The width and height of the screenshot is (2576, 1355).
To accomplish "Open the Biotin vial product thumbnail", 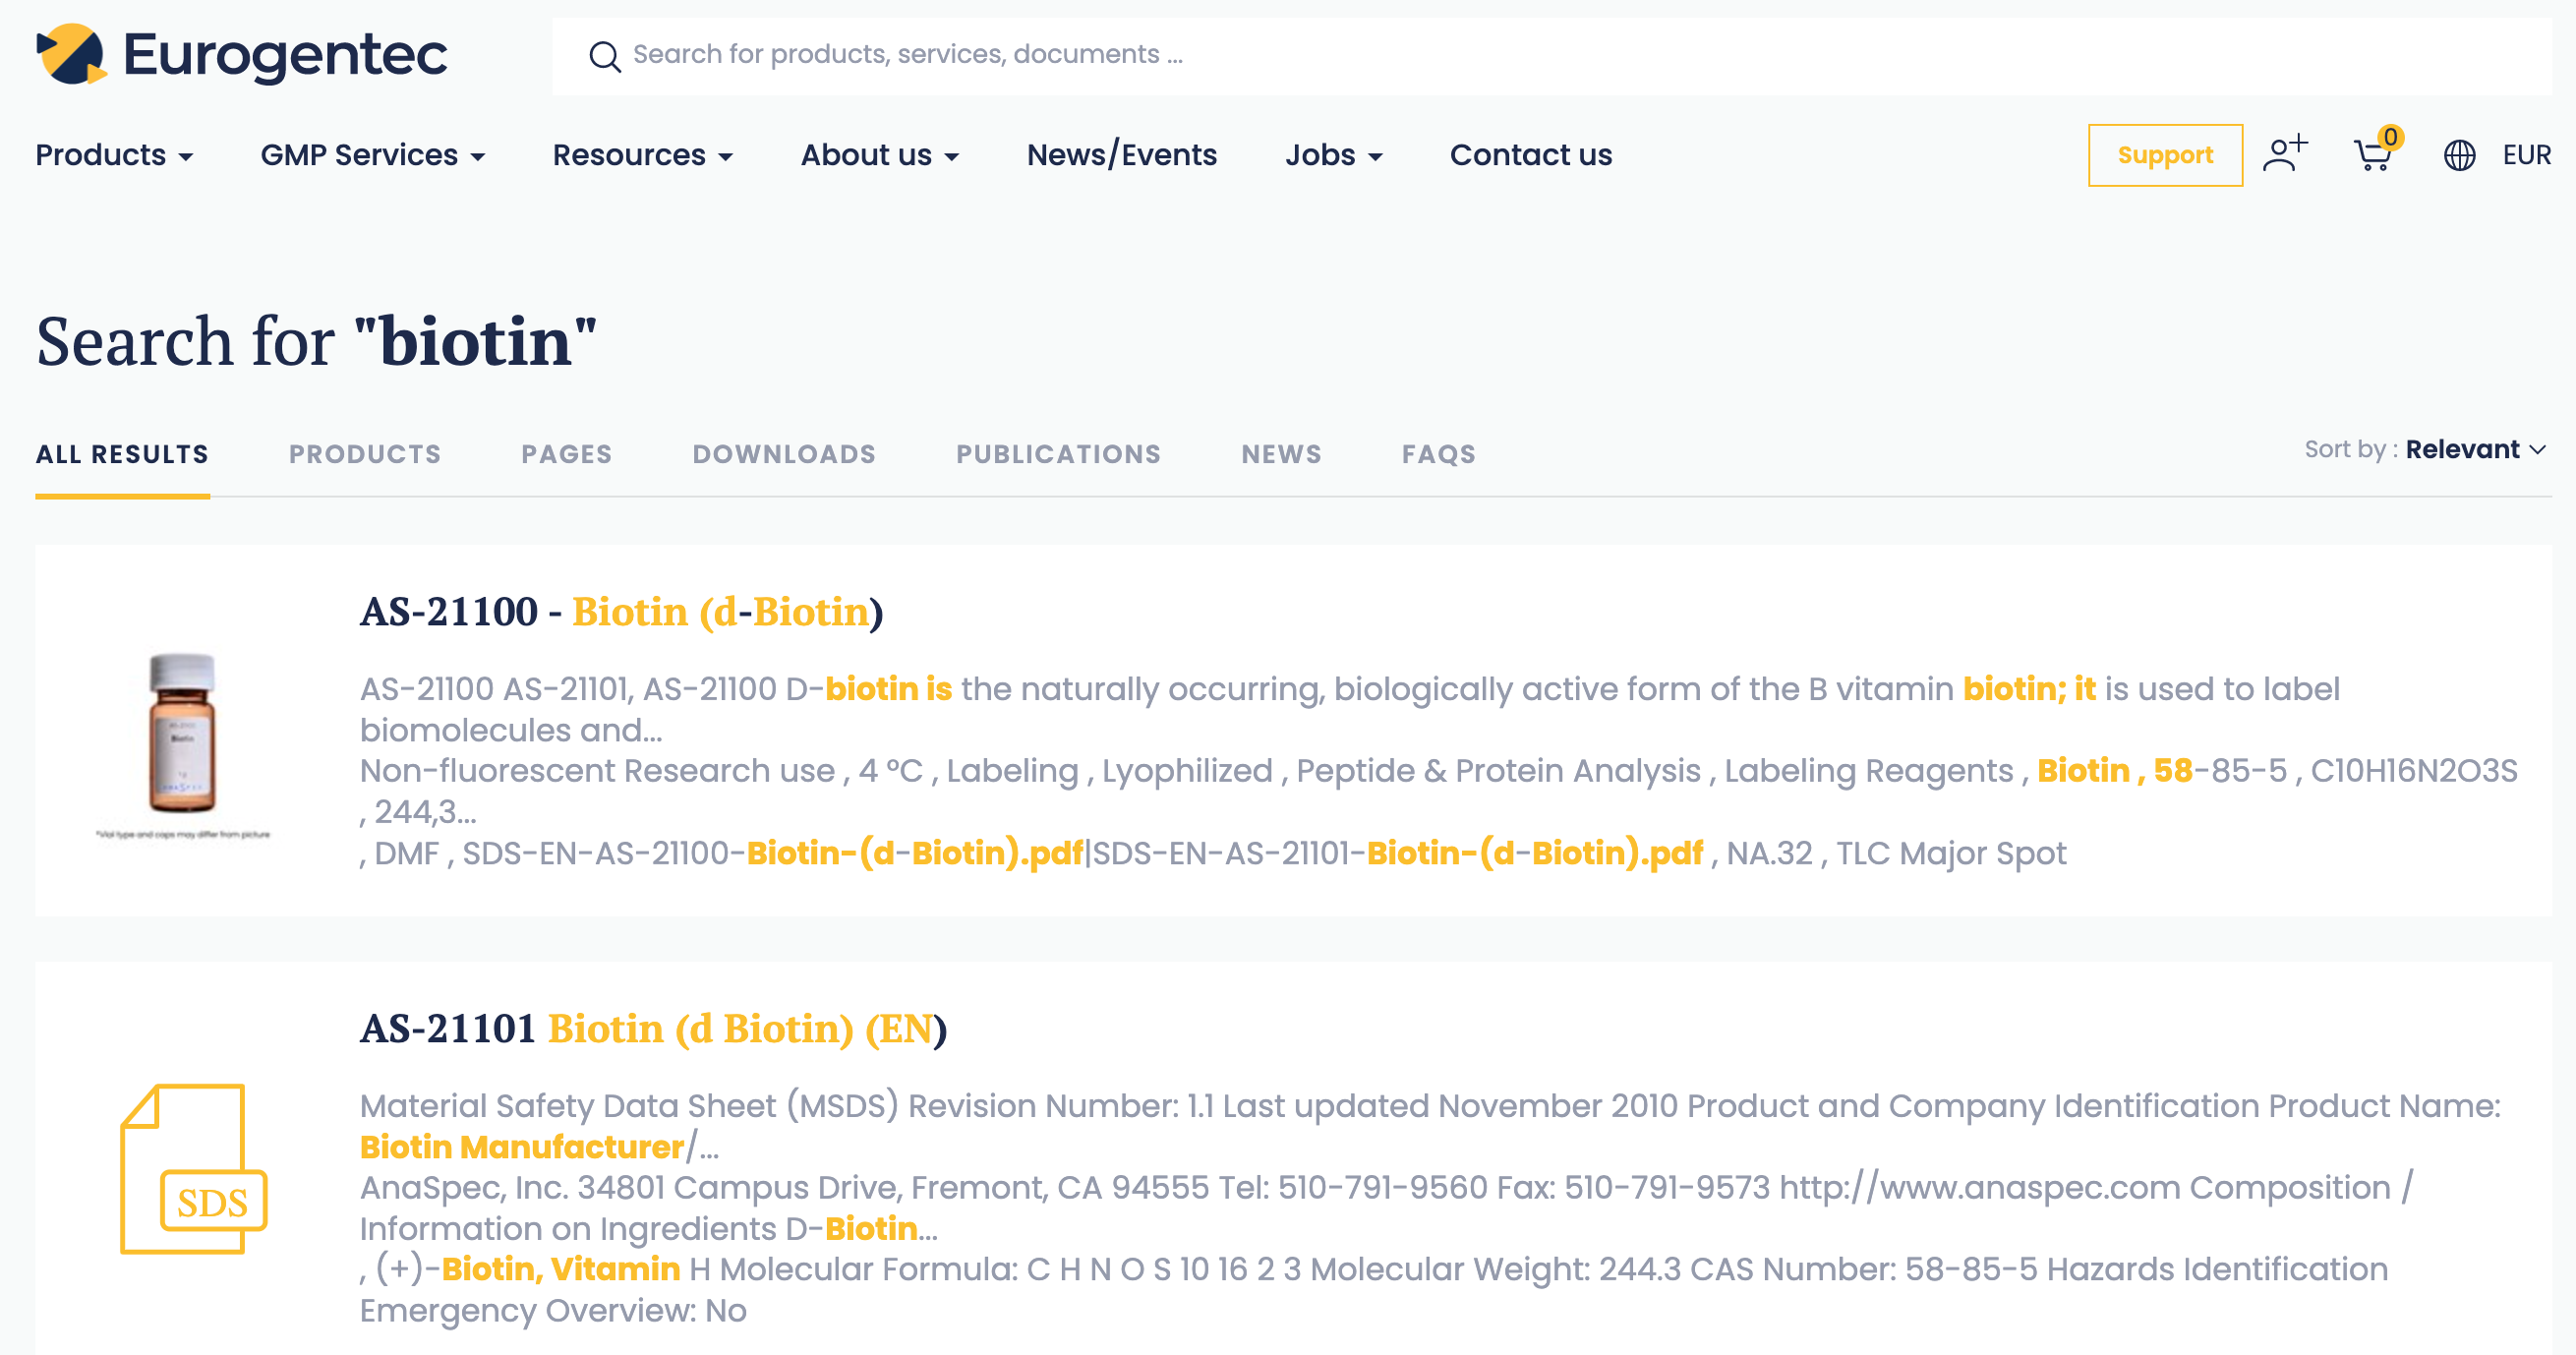I will 182,743.
